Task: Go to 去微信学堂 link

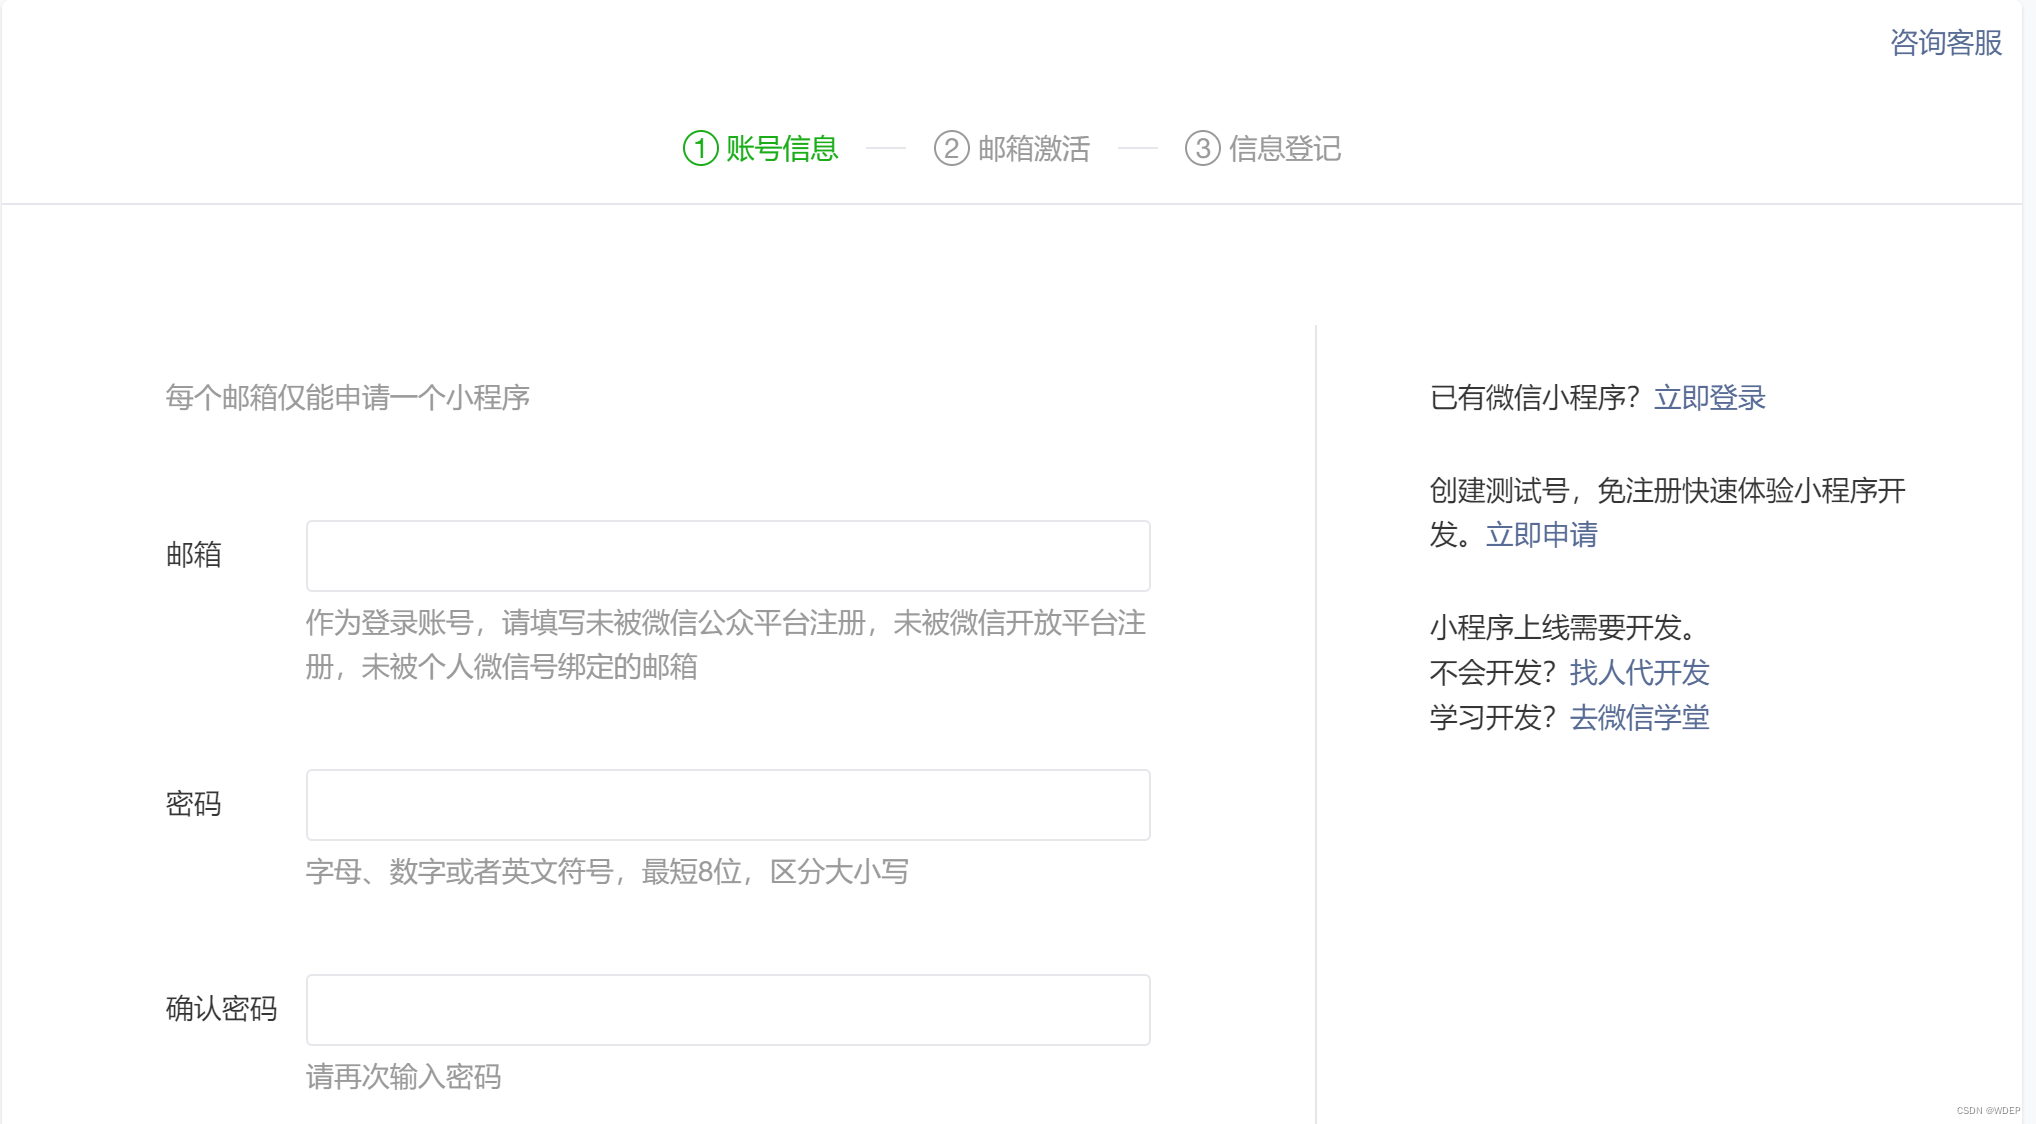Action: coord(1639,718)
